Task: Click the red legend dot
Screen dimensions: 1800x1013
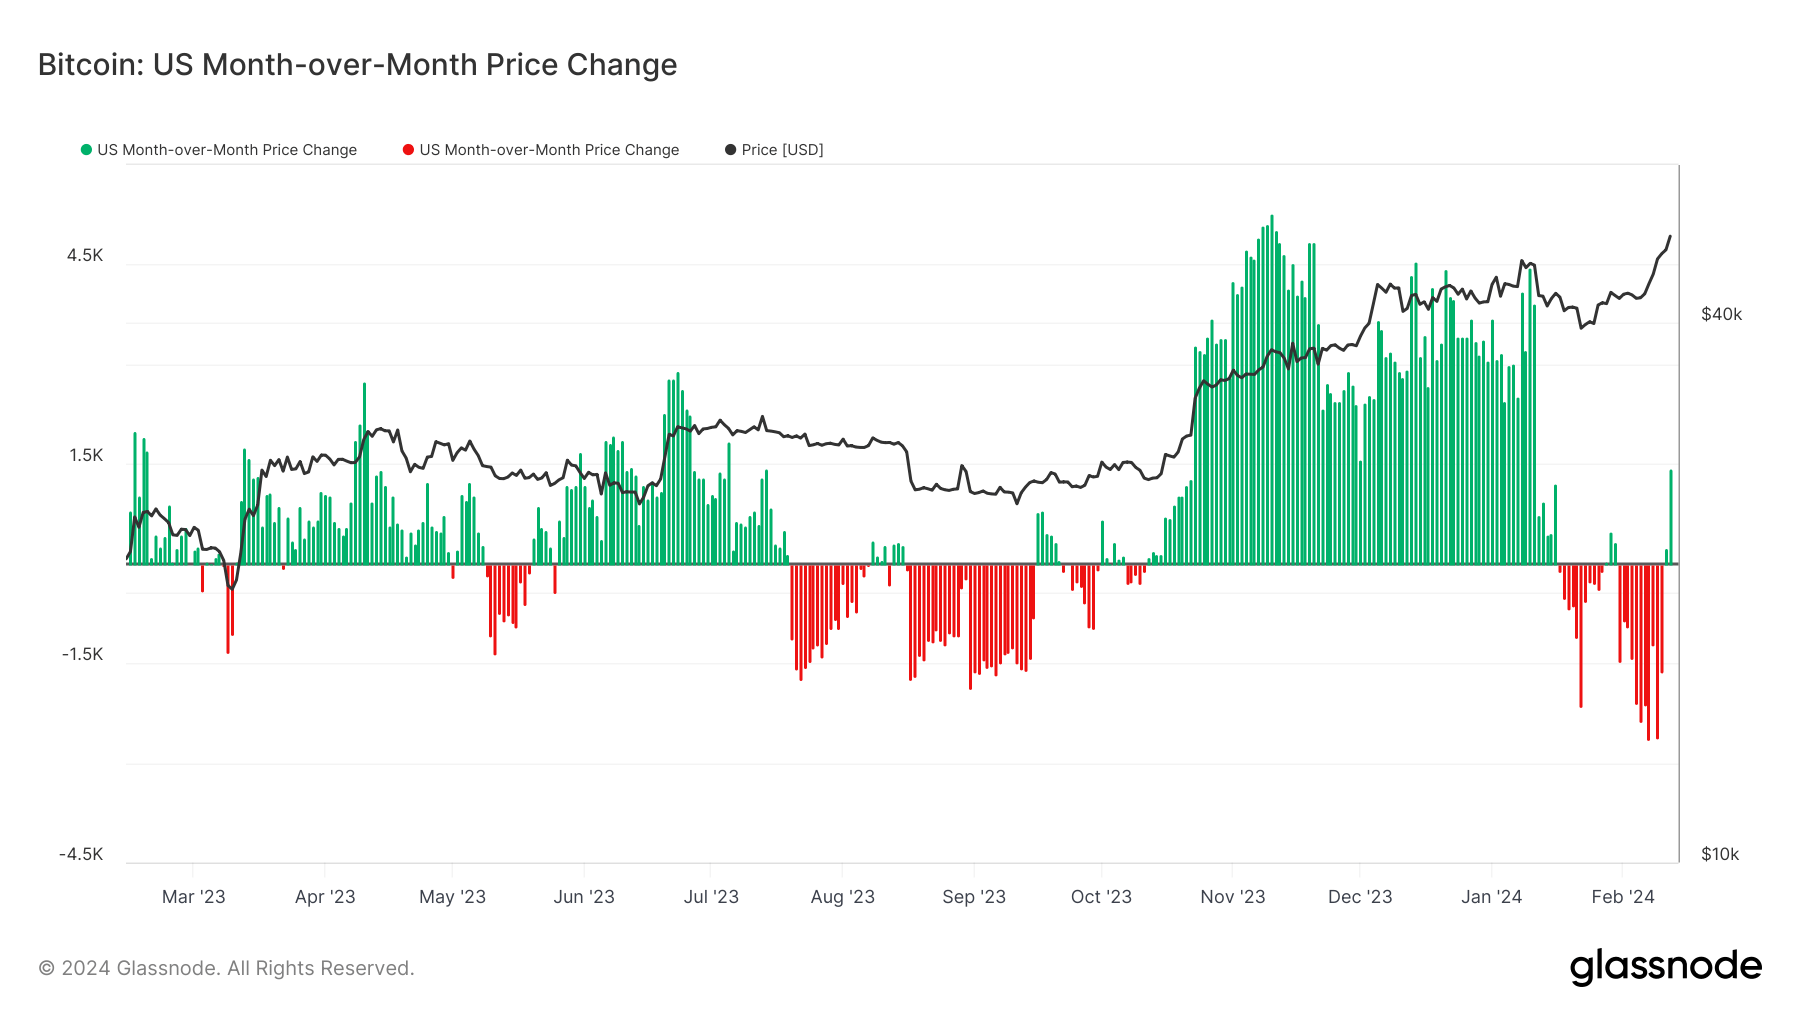Action: 408,150
